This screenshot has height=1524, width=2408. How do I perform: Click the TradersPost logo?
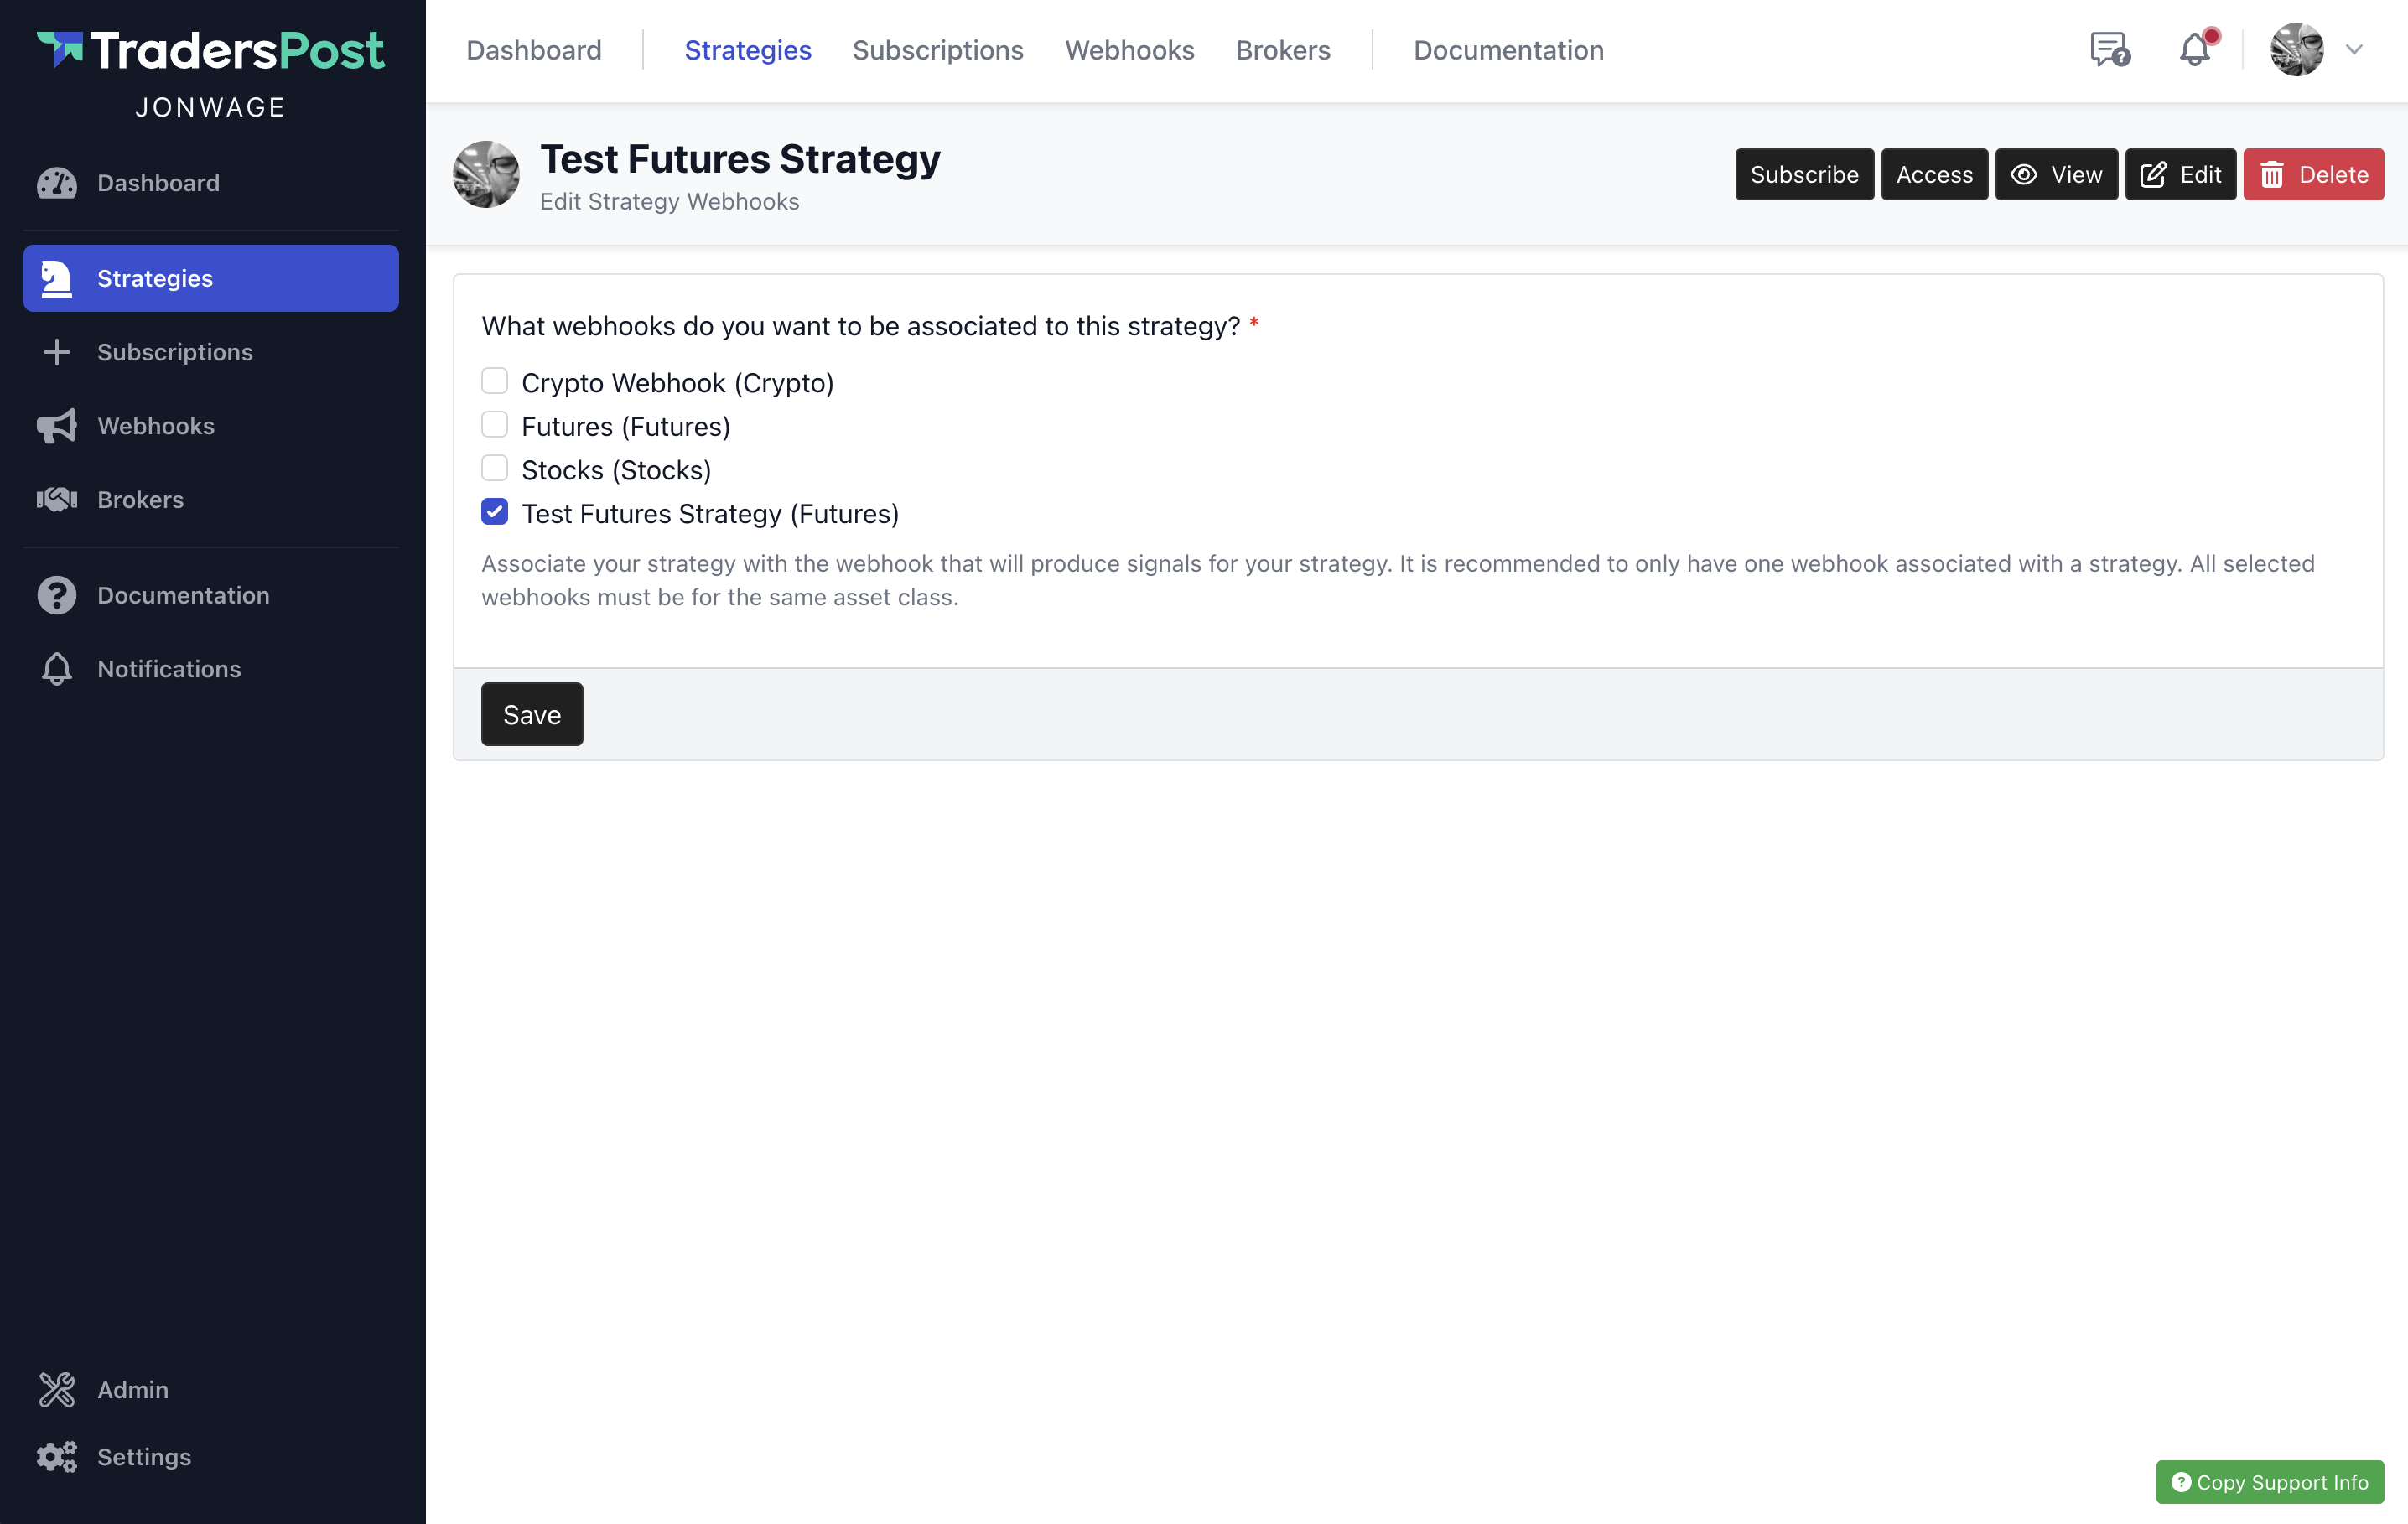coord(211,51)
